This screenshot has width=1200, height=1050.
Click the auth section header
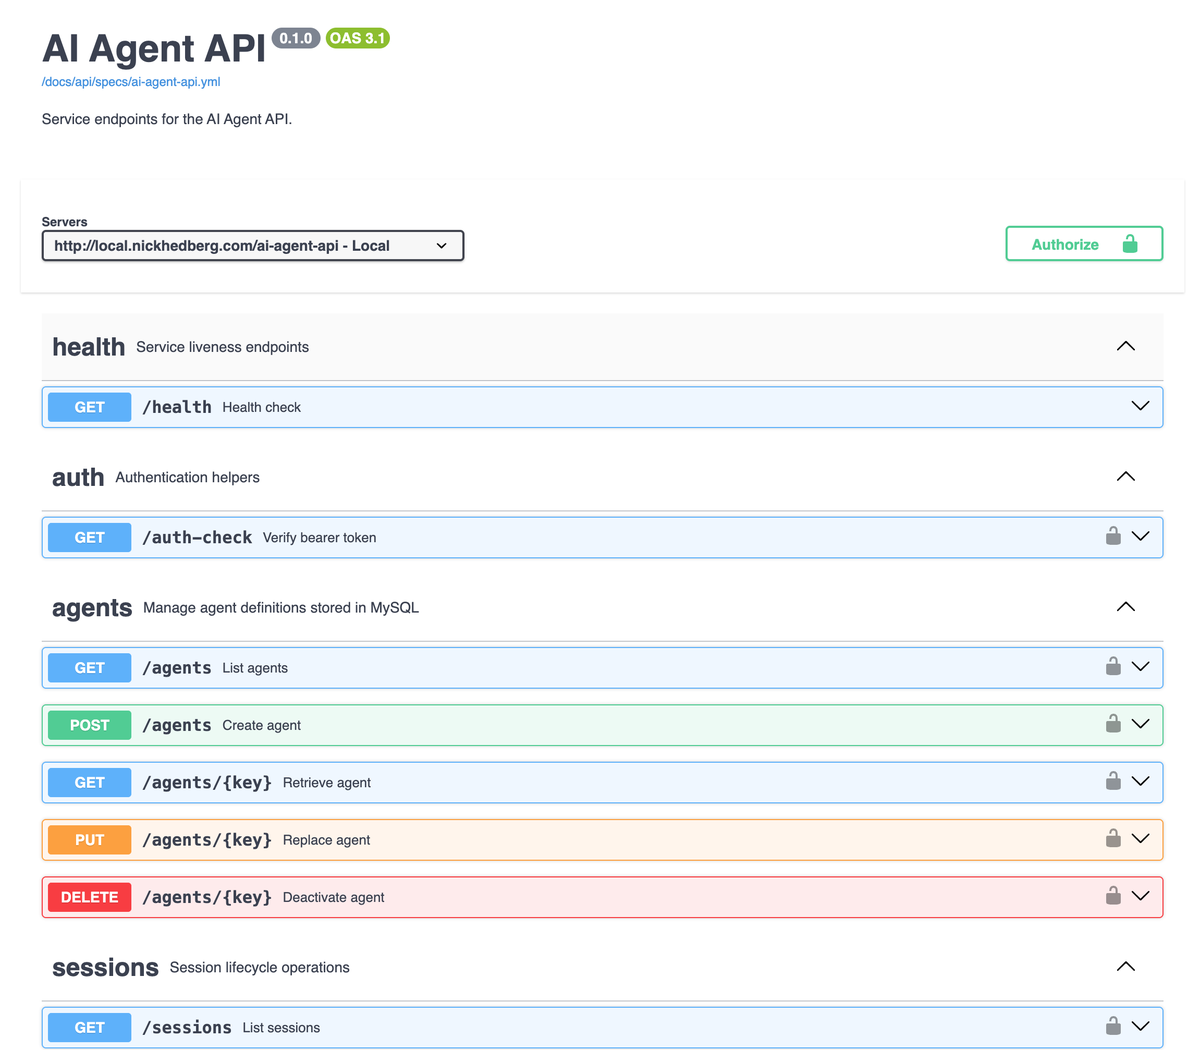(78, 477)
